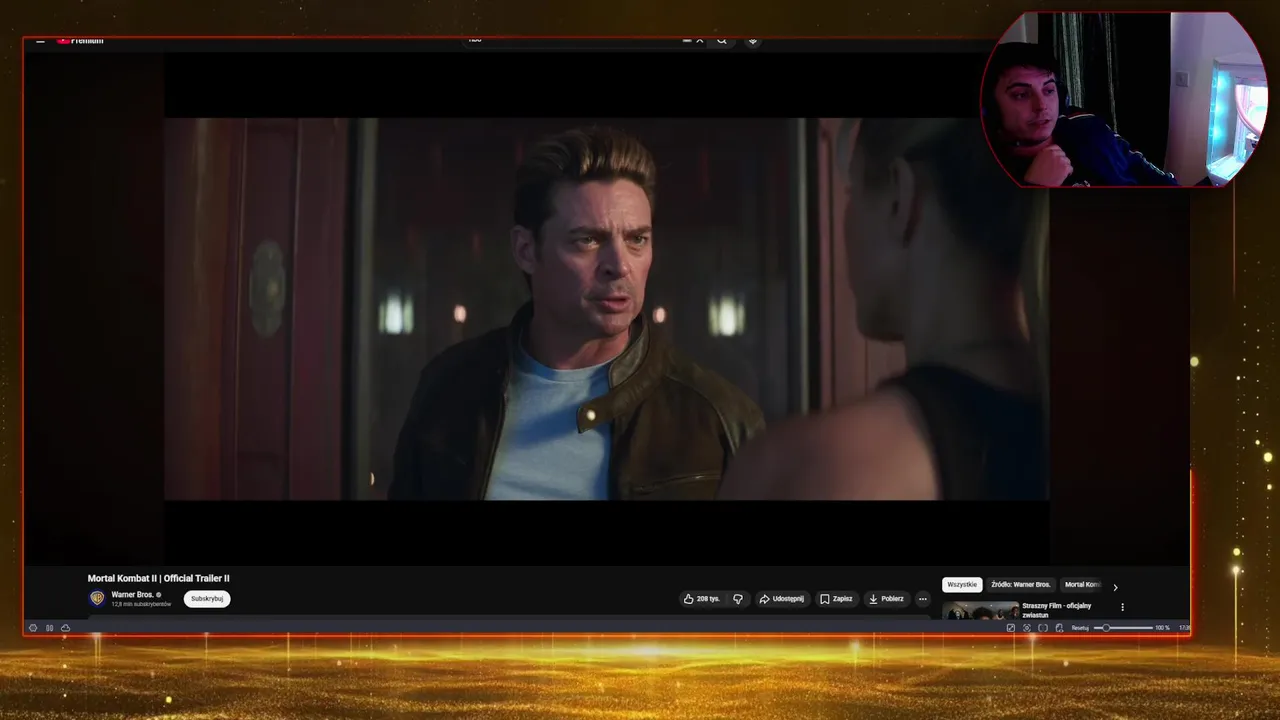Adjust the page zoom slider
Screen dimensions: 1280x720
pos(1123,628)
